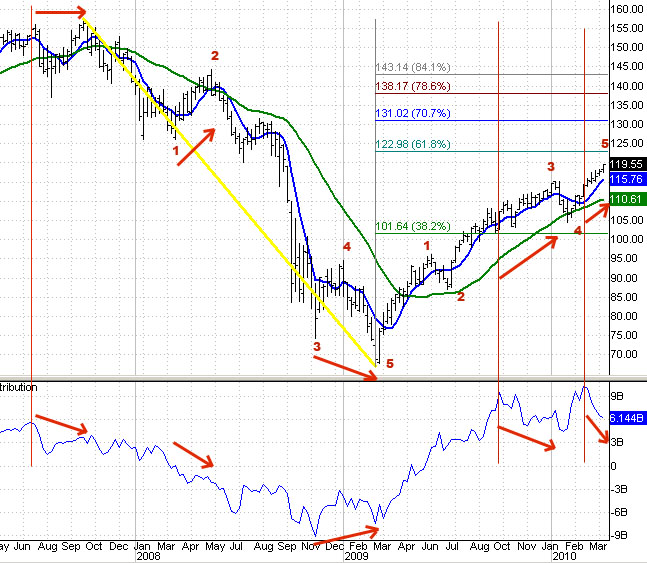647x563 pixels.
Task: Click the black 119.55 last price tag
Action: (628, 164)
